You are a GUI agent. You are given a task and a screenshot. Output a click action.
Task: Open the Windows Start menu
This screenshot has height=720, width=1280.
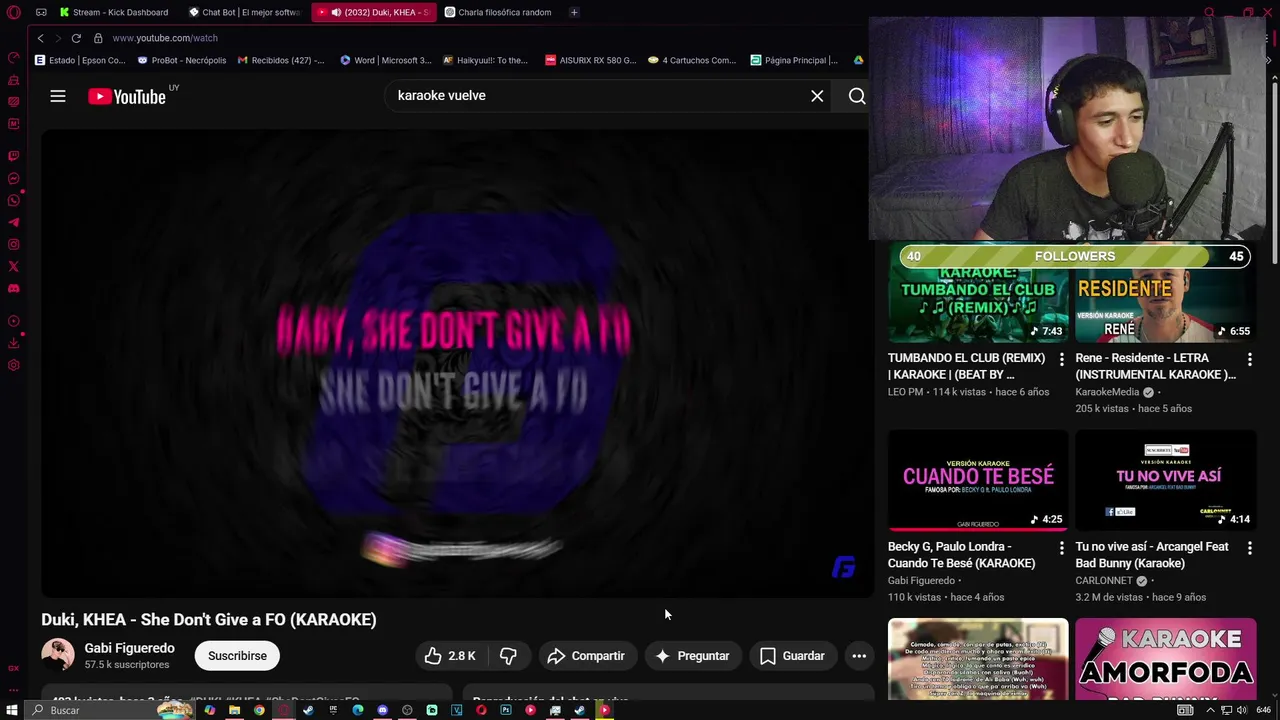point(12,710)
